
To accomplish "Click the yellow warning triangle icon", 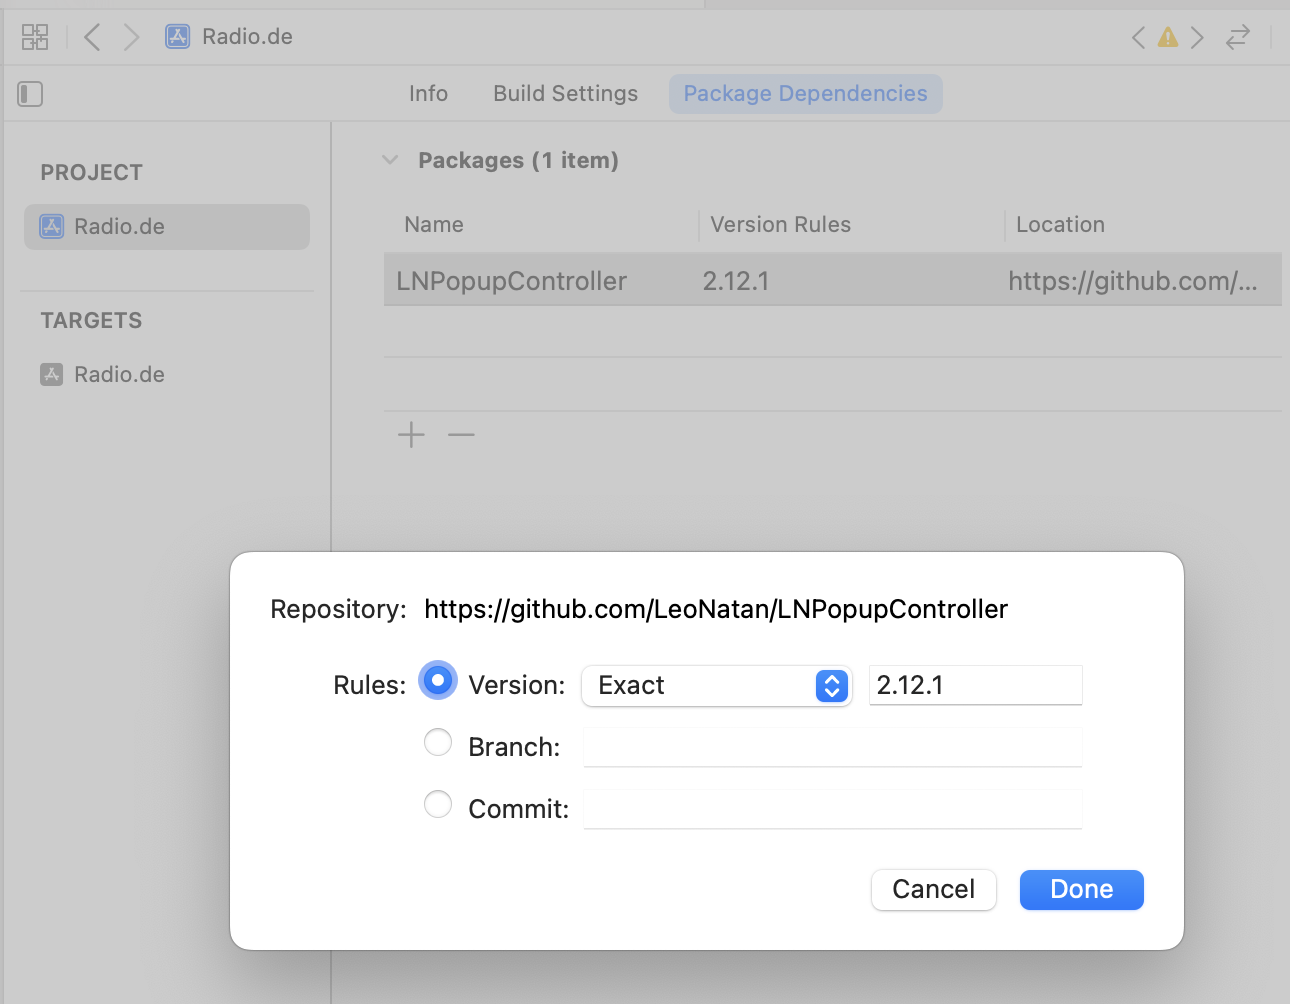I will [1168, 38].
